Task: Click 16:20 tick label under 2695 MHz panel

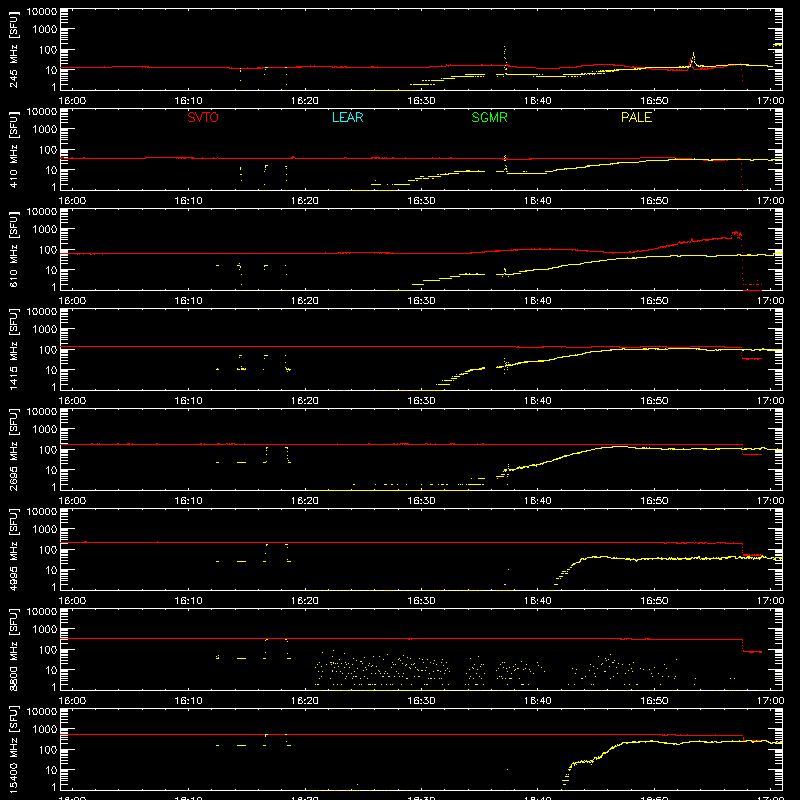Action: point(305,501)
